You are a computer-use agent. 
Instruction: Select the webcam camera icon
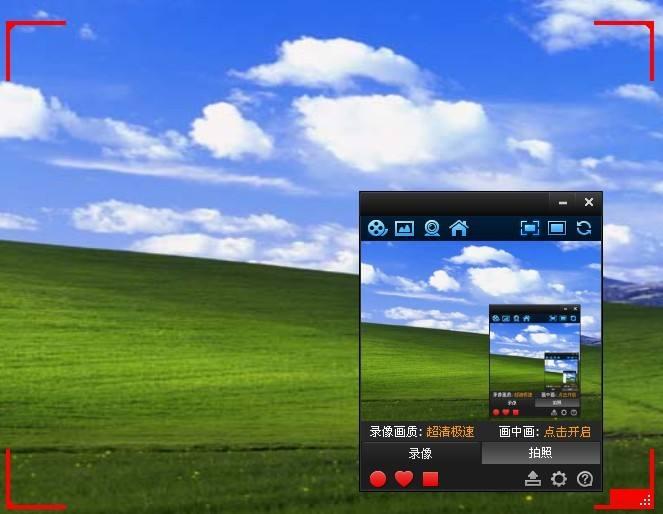coord(432,228)
